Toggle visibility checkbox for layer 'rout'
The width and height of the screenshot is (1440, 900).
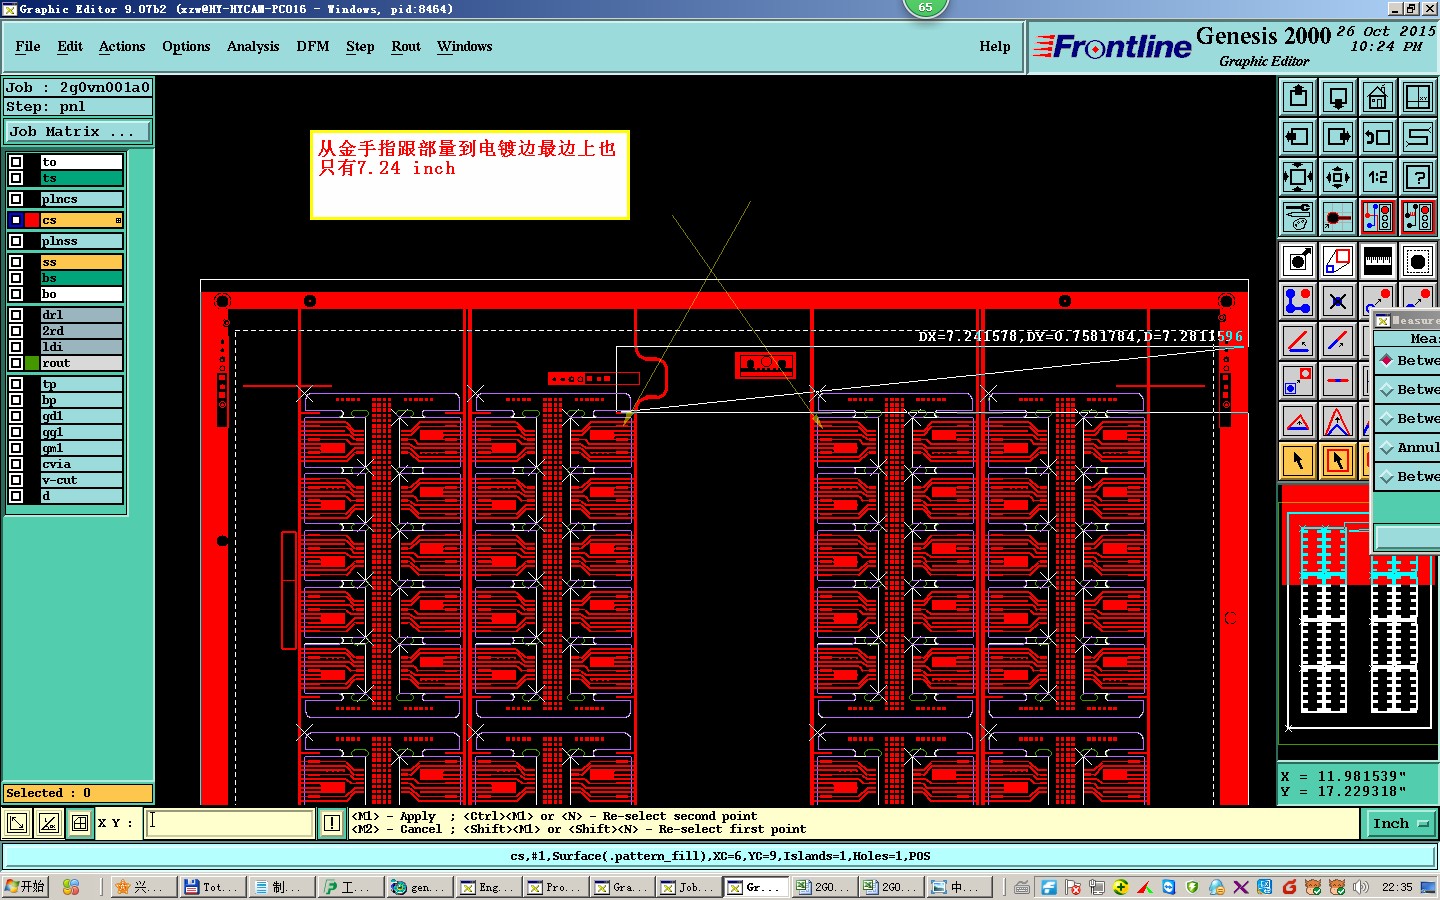[x=16, y=363]
